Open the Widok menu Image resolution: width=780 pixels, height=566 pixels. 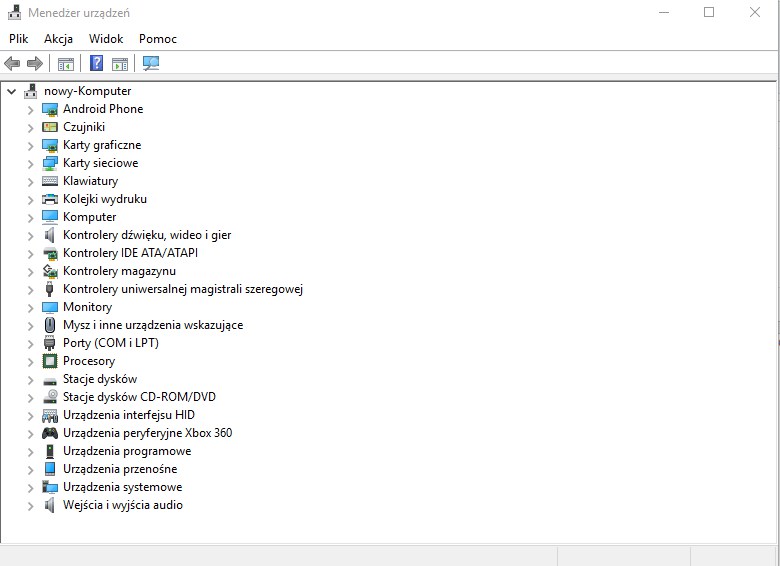[106, 39]
